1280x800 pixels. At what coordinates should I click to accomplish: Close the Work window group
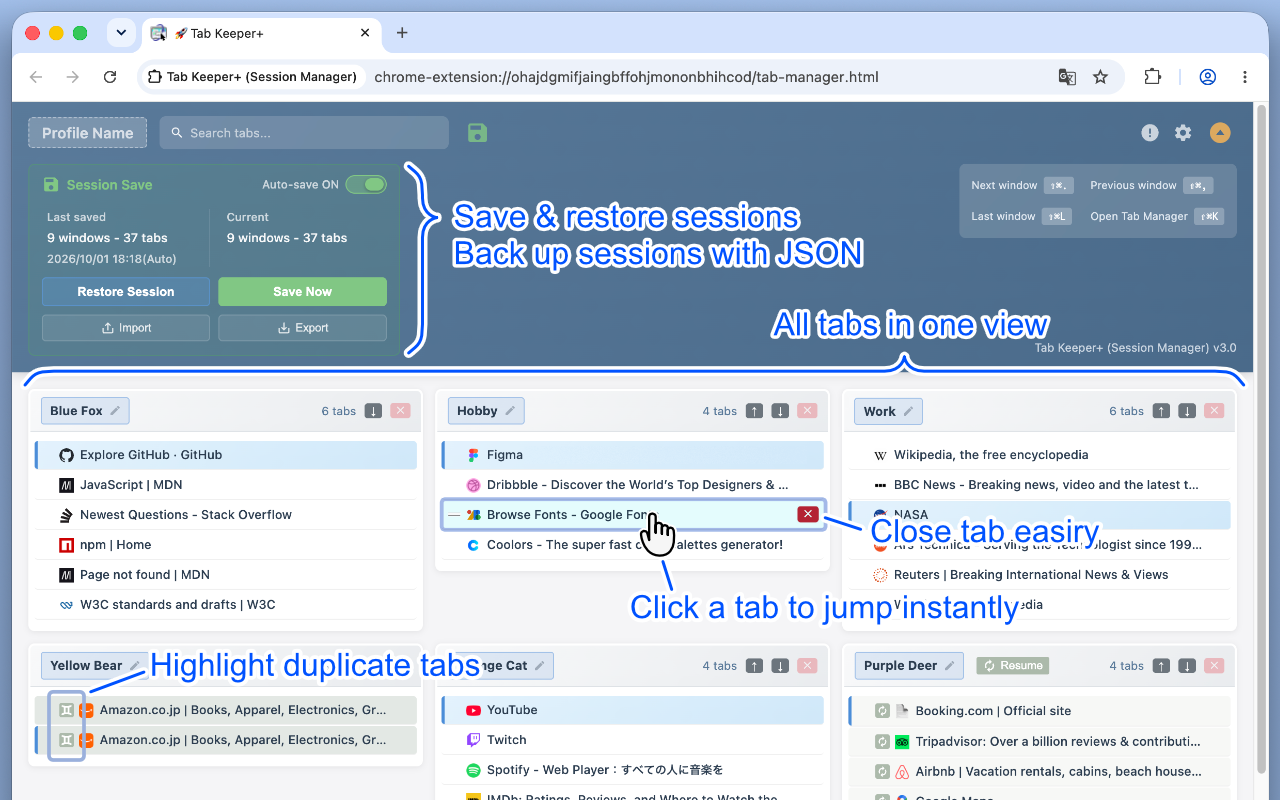[1214, 411]
